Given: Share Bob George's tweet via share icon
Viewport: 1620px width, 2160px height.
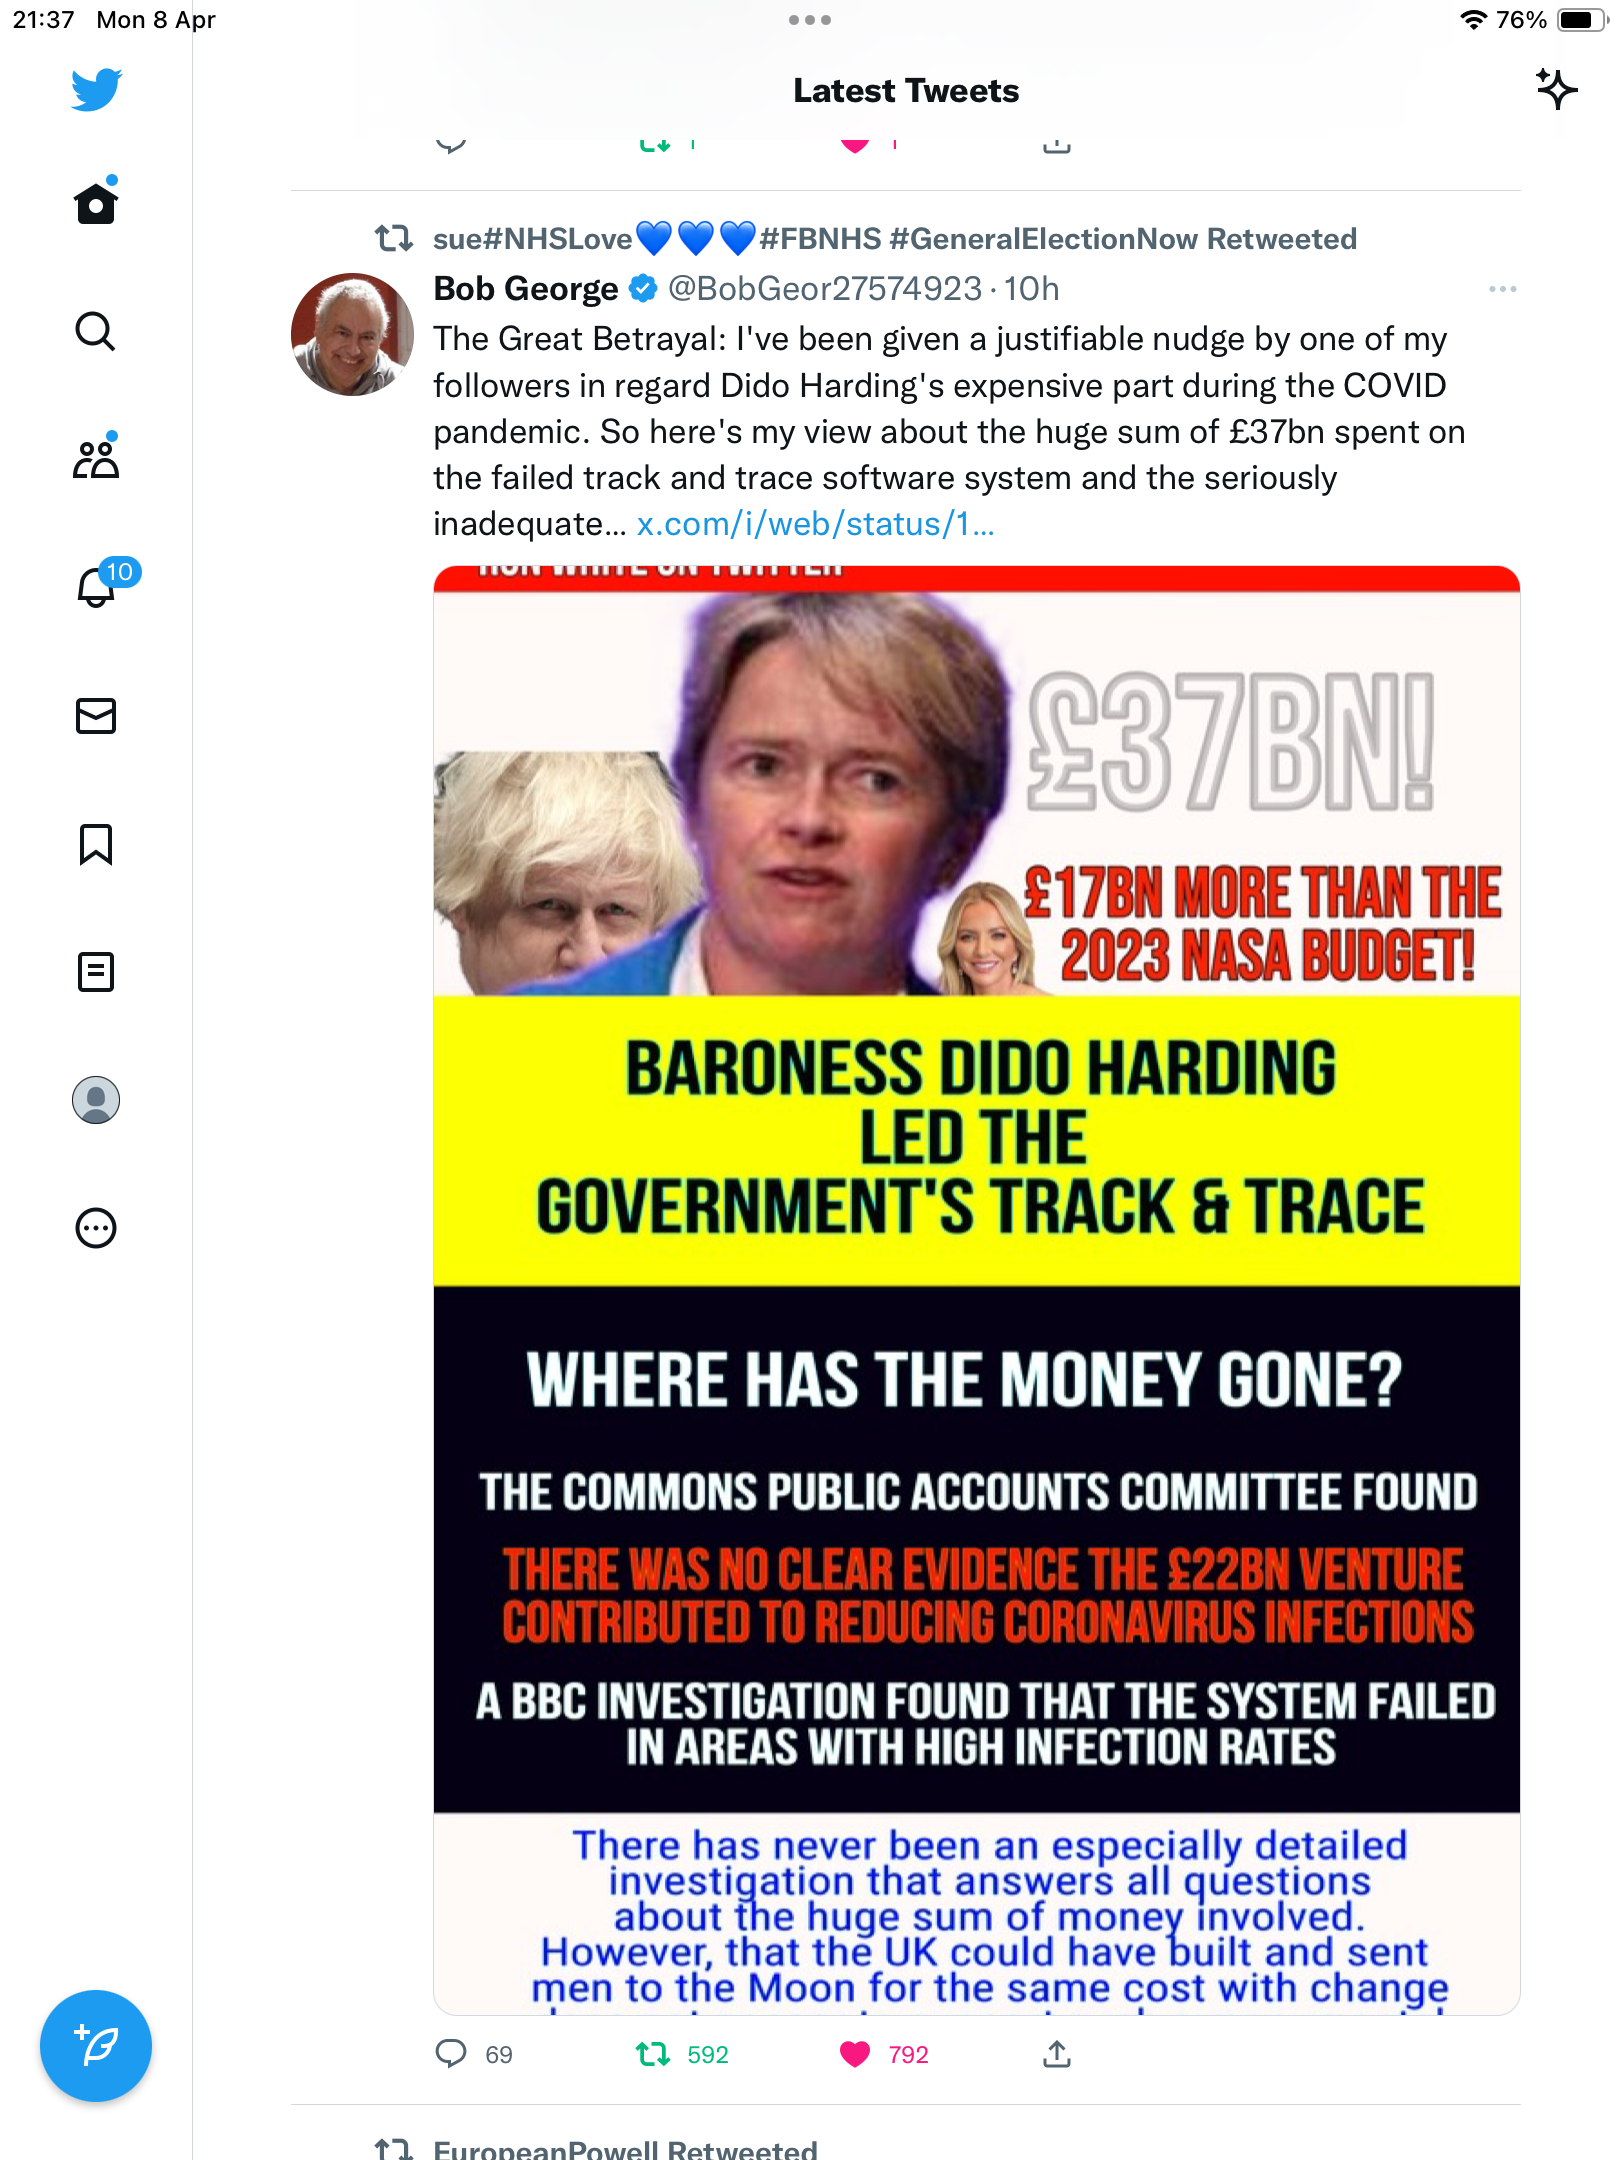Looking at the screenshot, I should pyautogui.click(x=1057, y=2054).
